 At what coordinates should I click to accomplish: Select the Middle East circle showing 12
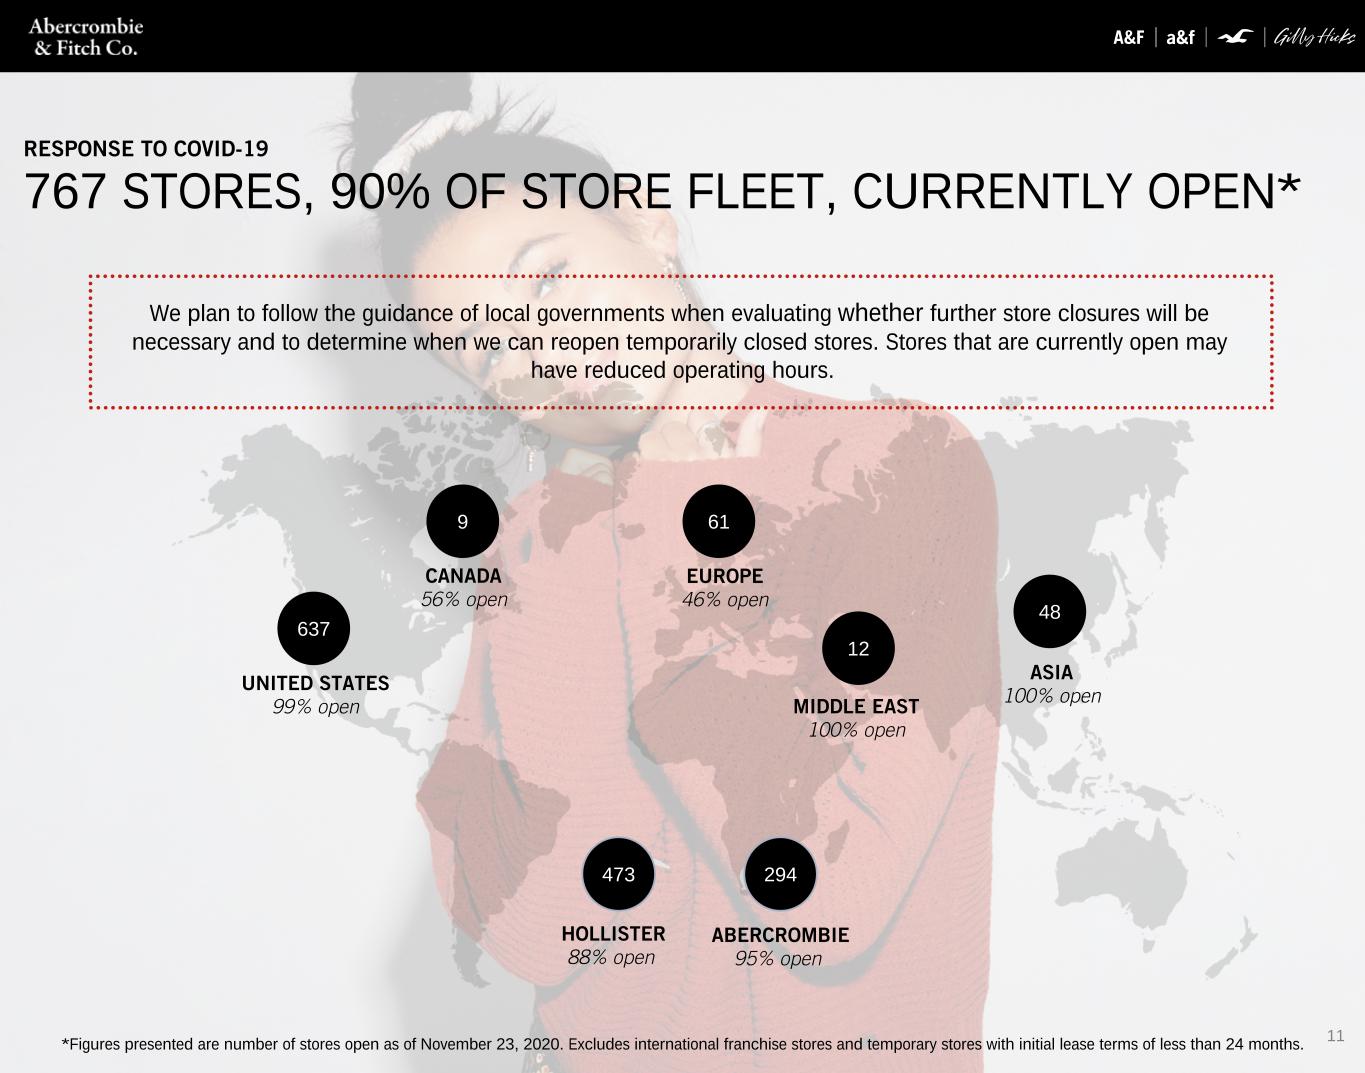[858, 648]
